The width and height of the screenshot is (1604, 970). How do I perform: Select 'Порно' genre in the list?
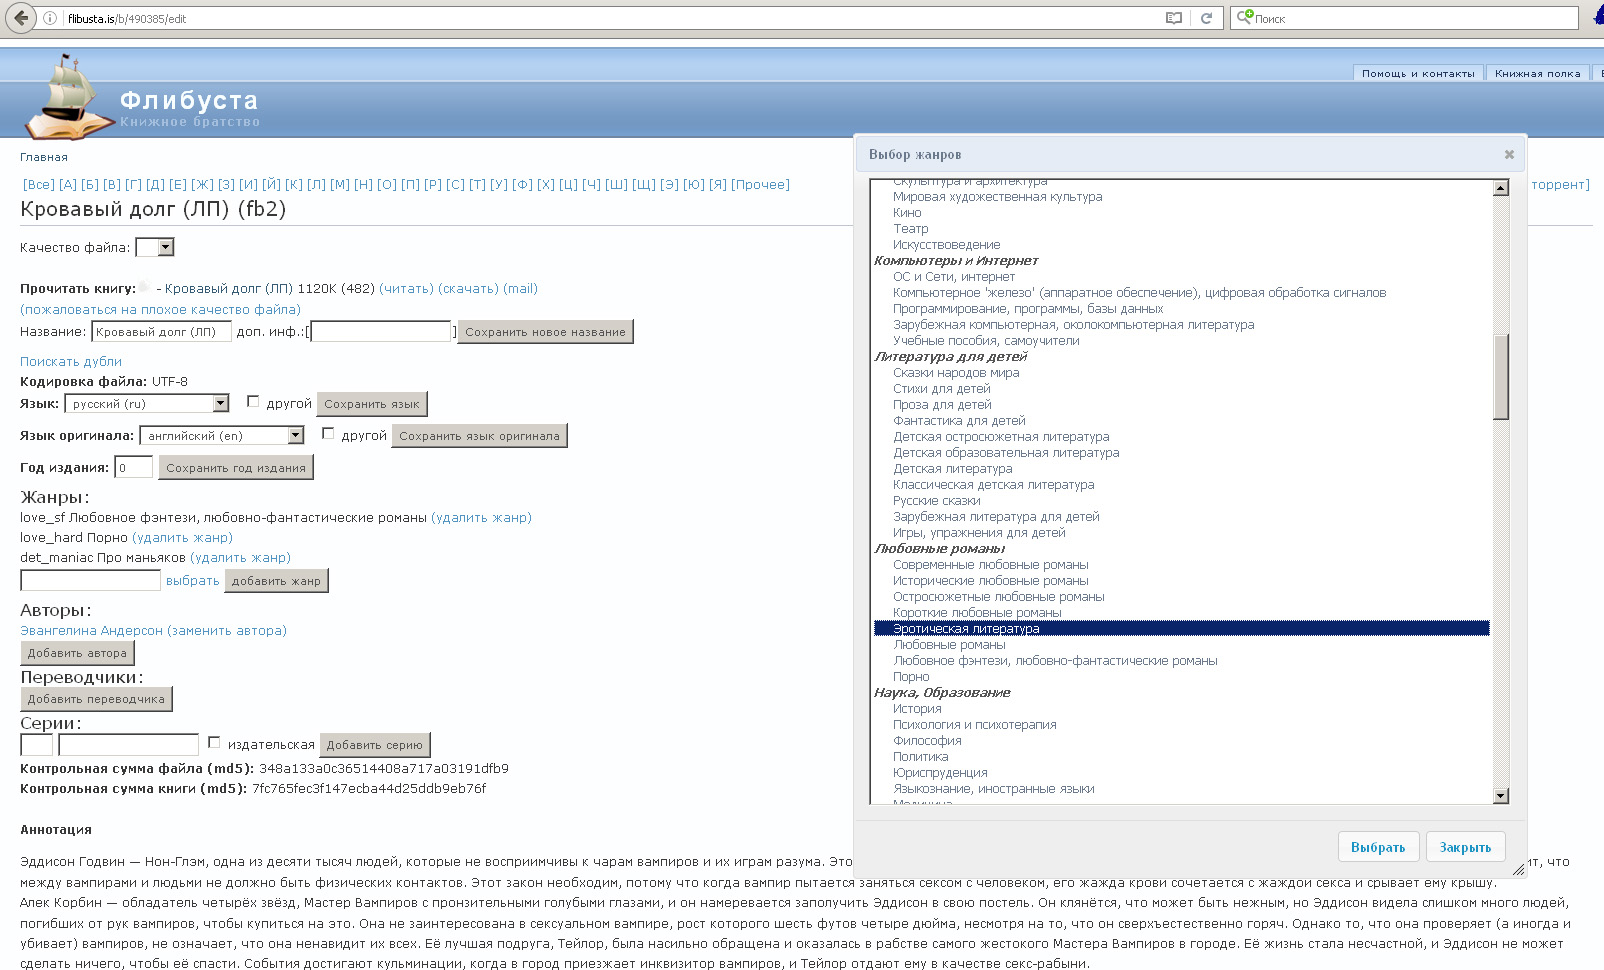point(911,677)
